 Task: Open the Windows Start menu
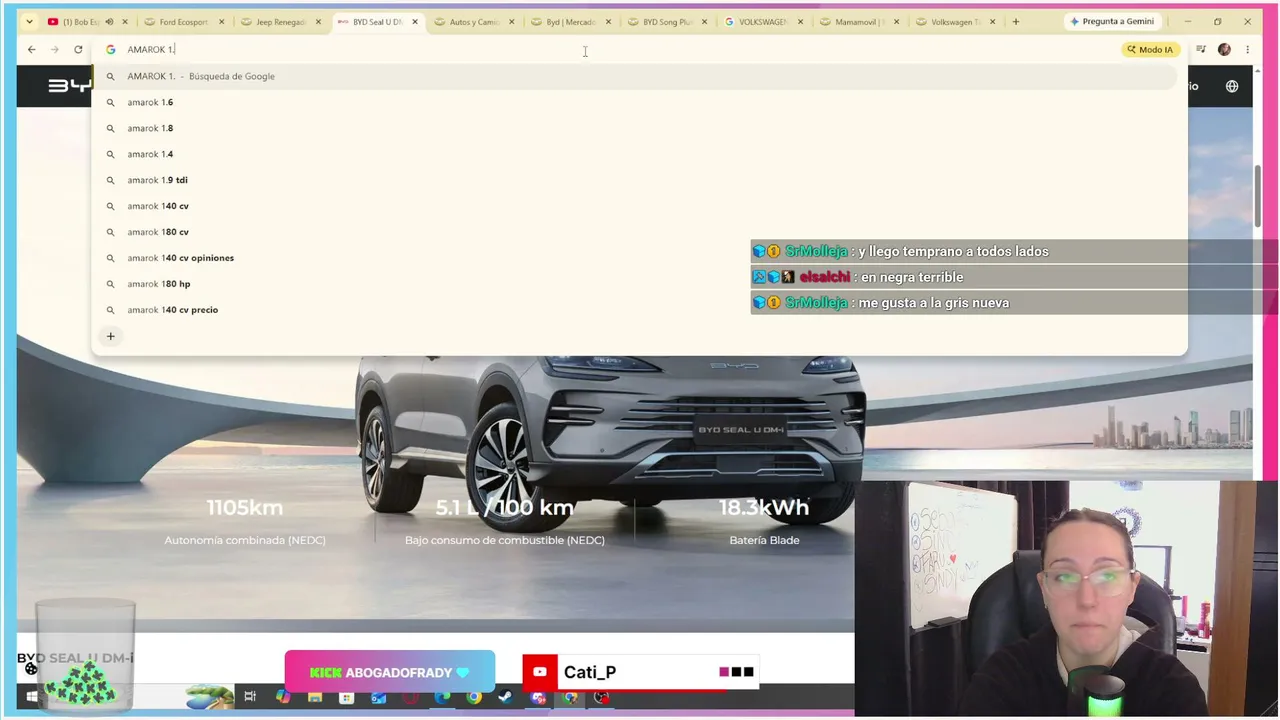point(32,697)
